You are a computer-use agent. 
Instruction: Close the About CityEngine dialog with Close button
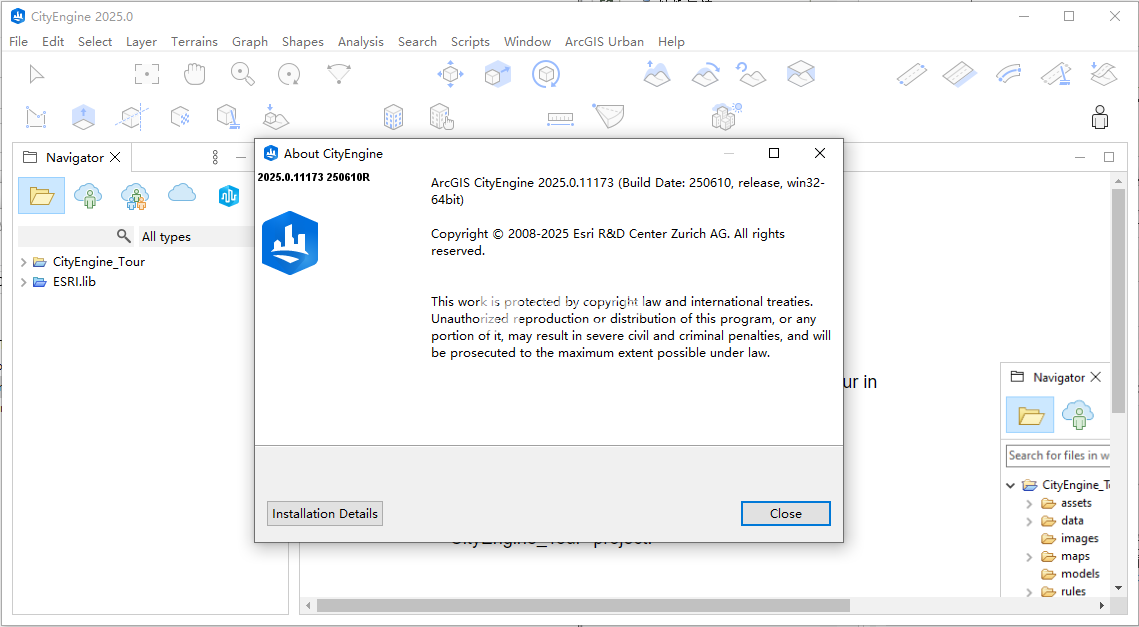coord(785,514)
